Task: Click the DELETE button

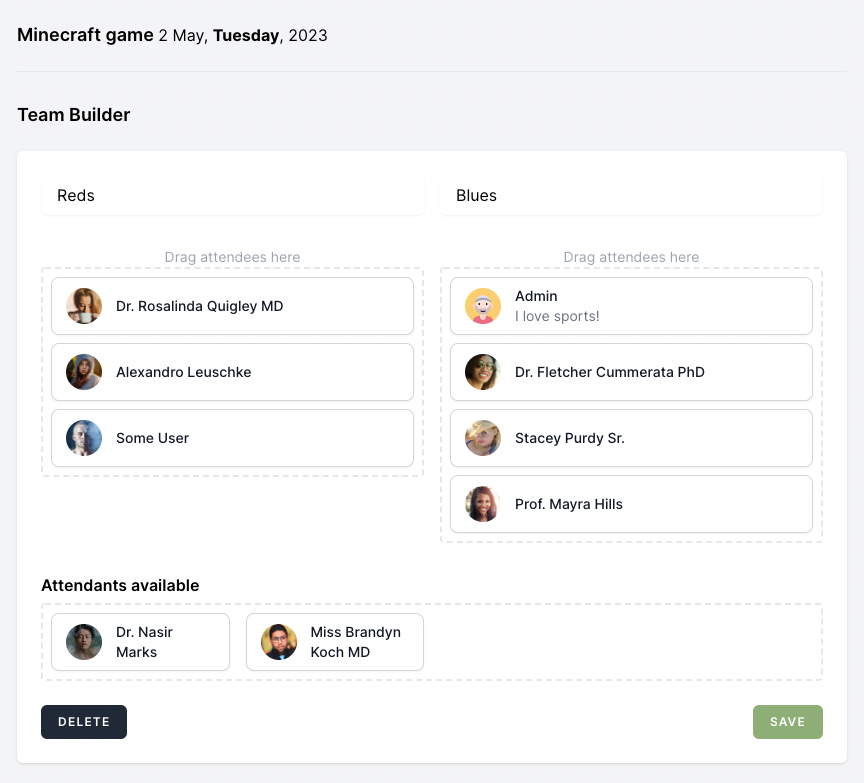Action: (x=84, y=722)
